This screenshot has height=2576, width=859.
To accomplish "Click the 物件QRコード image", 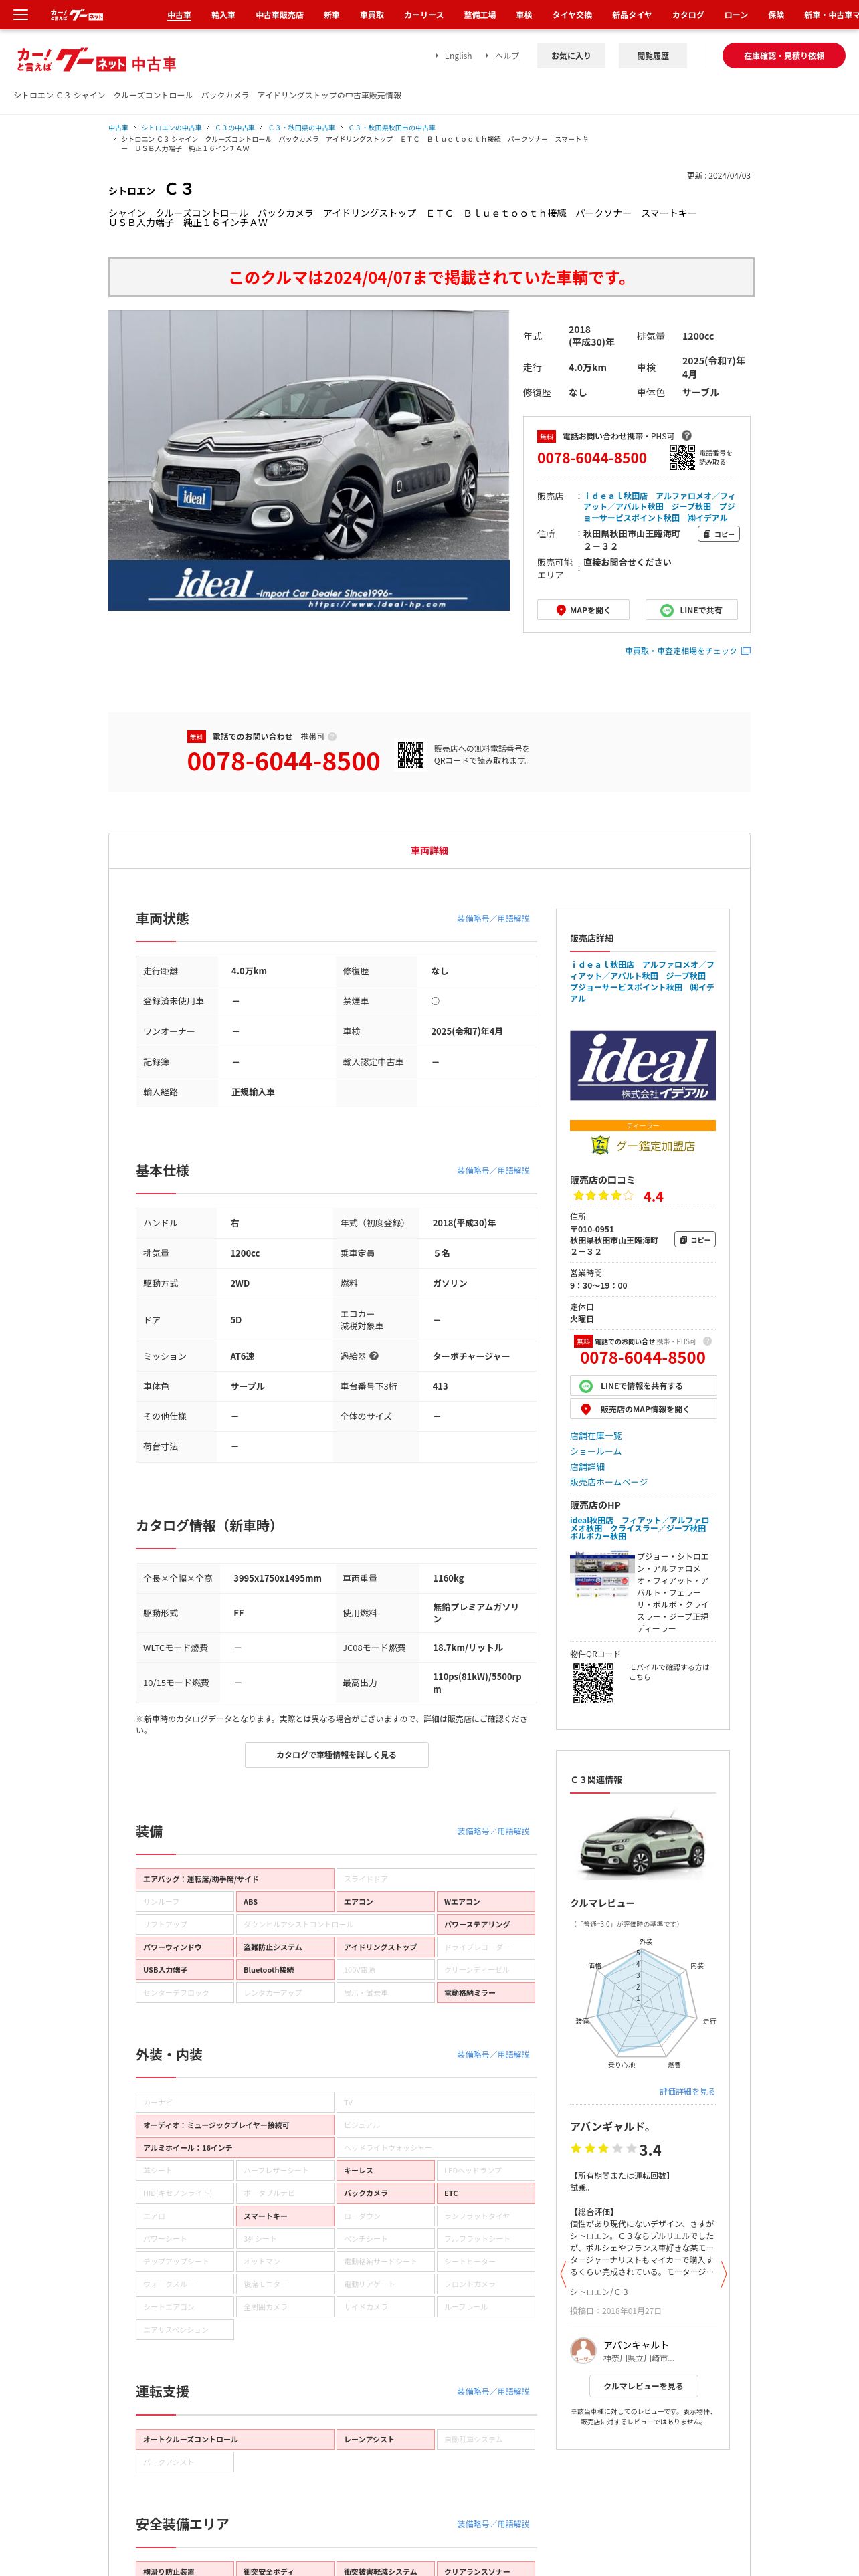I will click(x=593, y=1683).
